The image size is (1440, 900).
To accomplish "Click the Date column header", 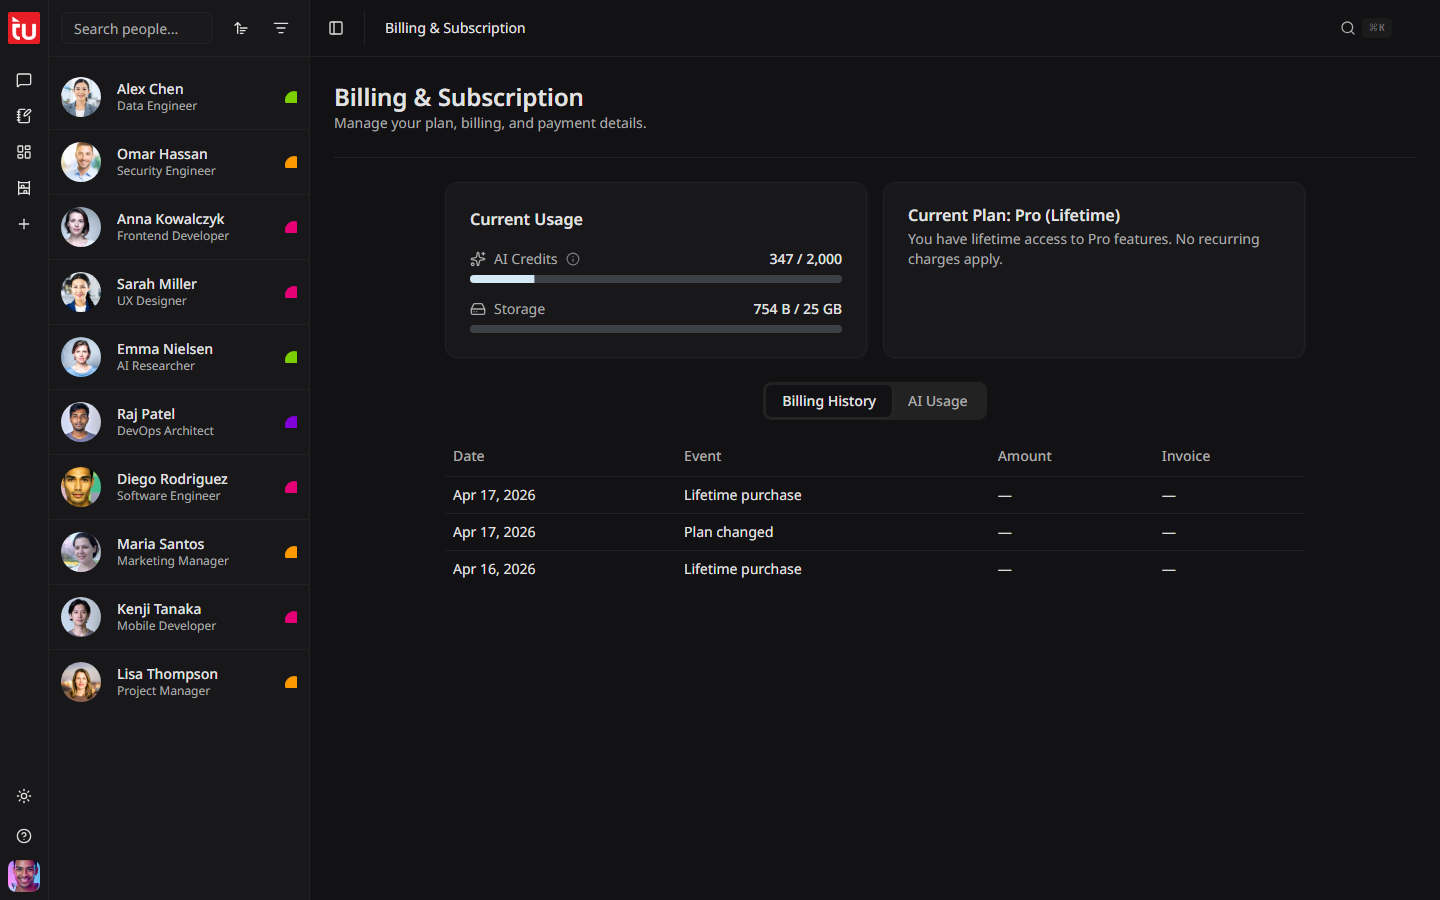I will click(468, 456).
